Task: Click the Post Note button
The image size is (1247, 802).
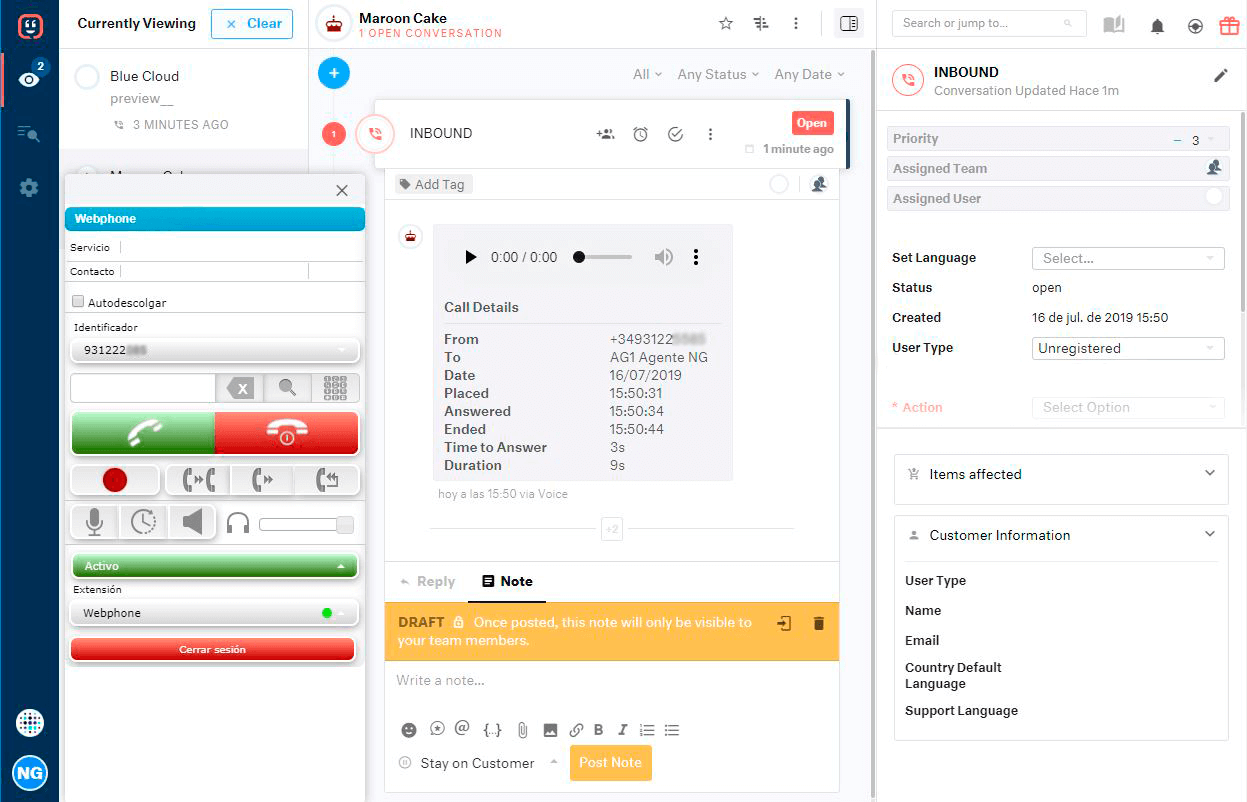Action: point(611,762)
